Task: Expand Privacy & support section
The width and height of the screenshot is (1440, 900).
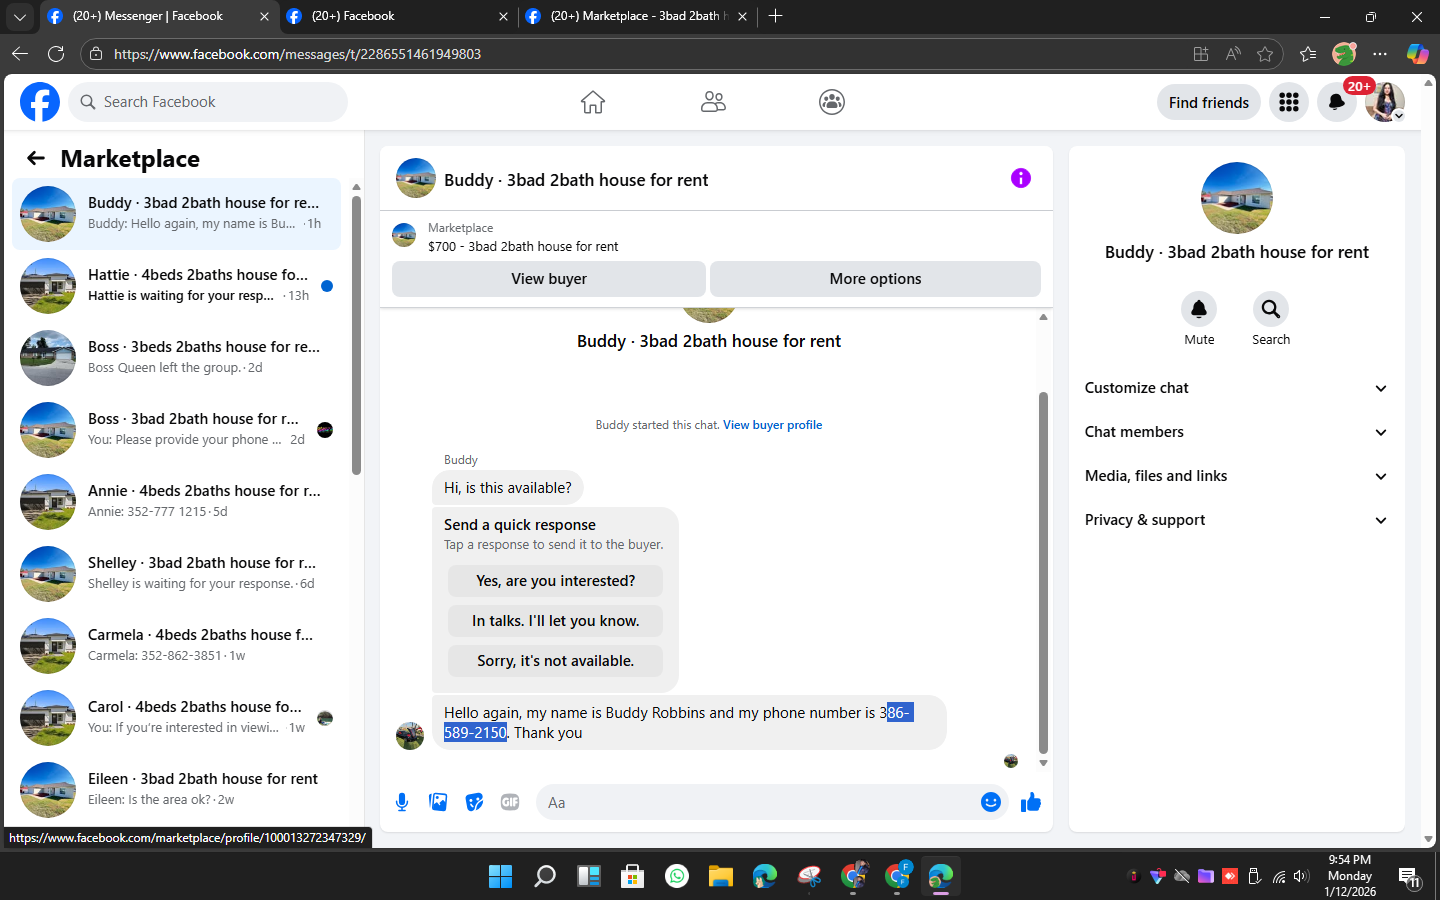Action: (1237, 520)
